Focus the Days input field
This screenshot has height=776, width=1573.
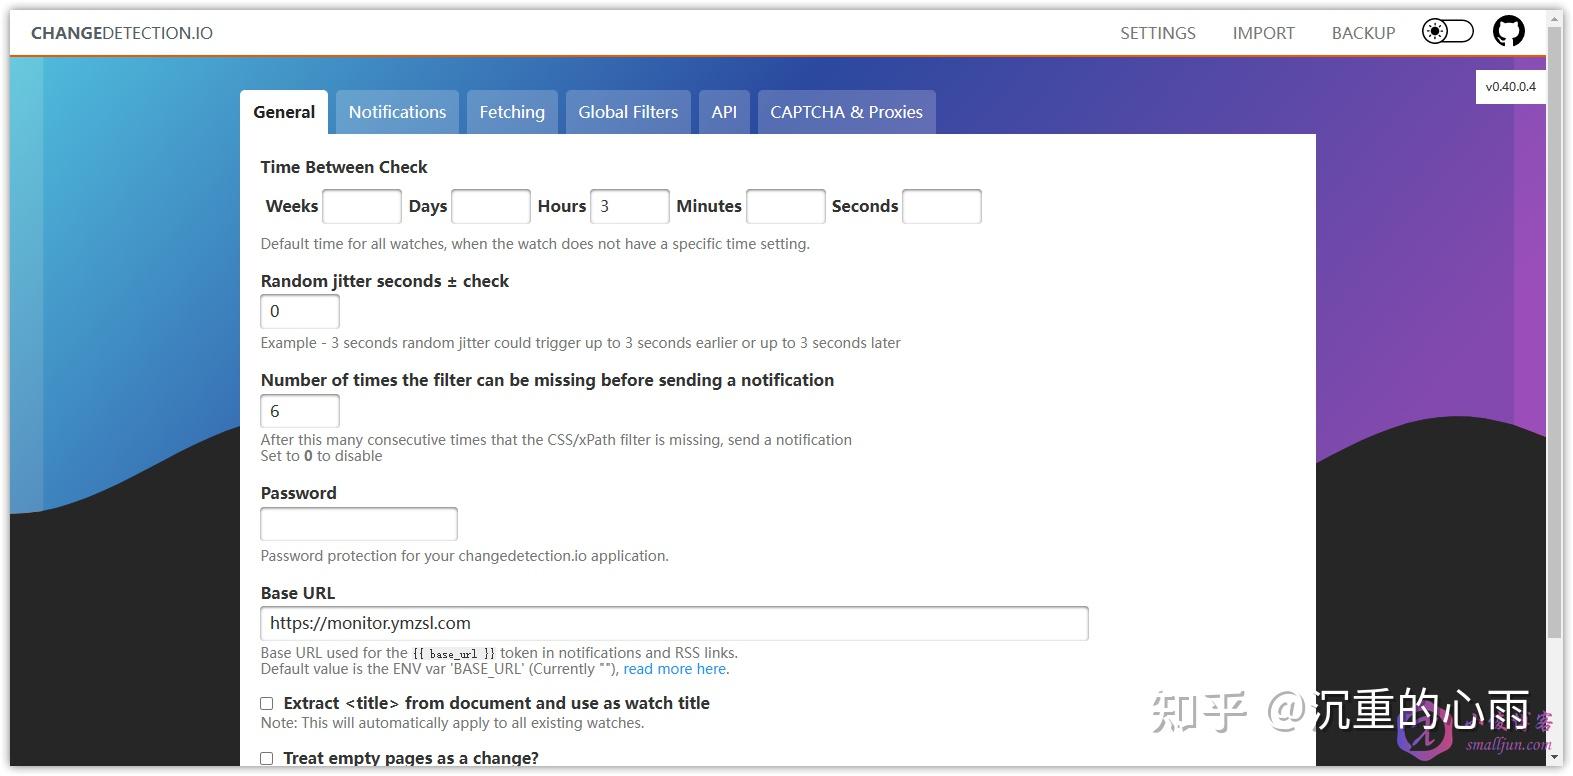click(491, 206)
